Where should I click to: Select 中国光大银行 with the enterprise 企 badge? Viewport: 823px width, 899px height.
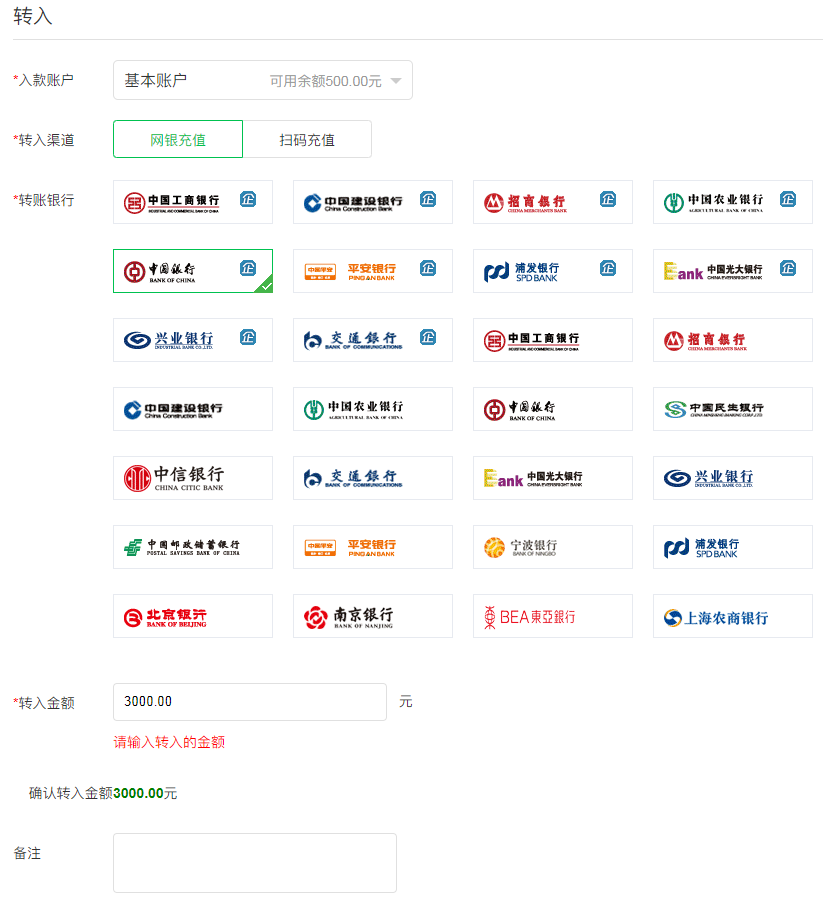[733, 271]
